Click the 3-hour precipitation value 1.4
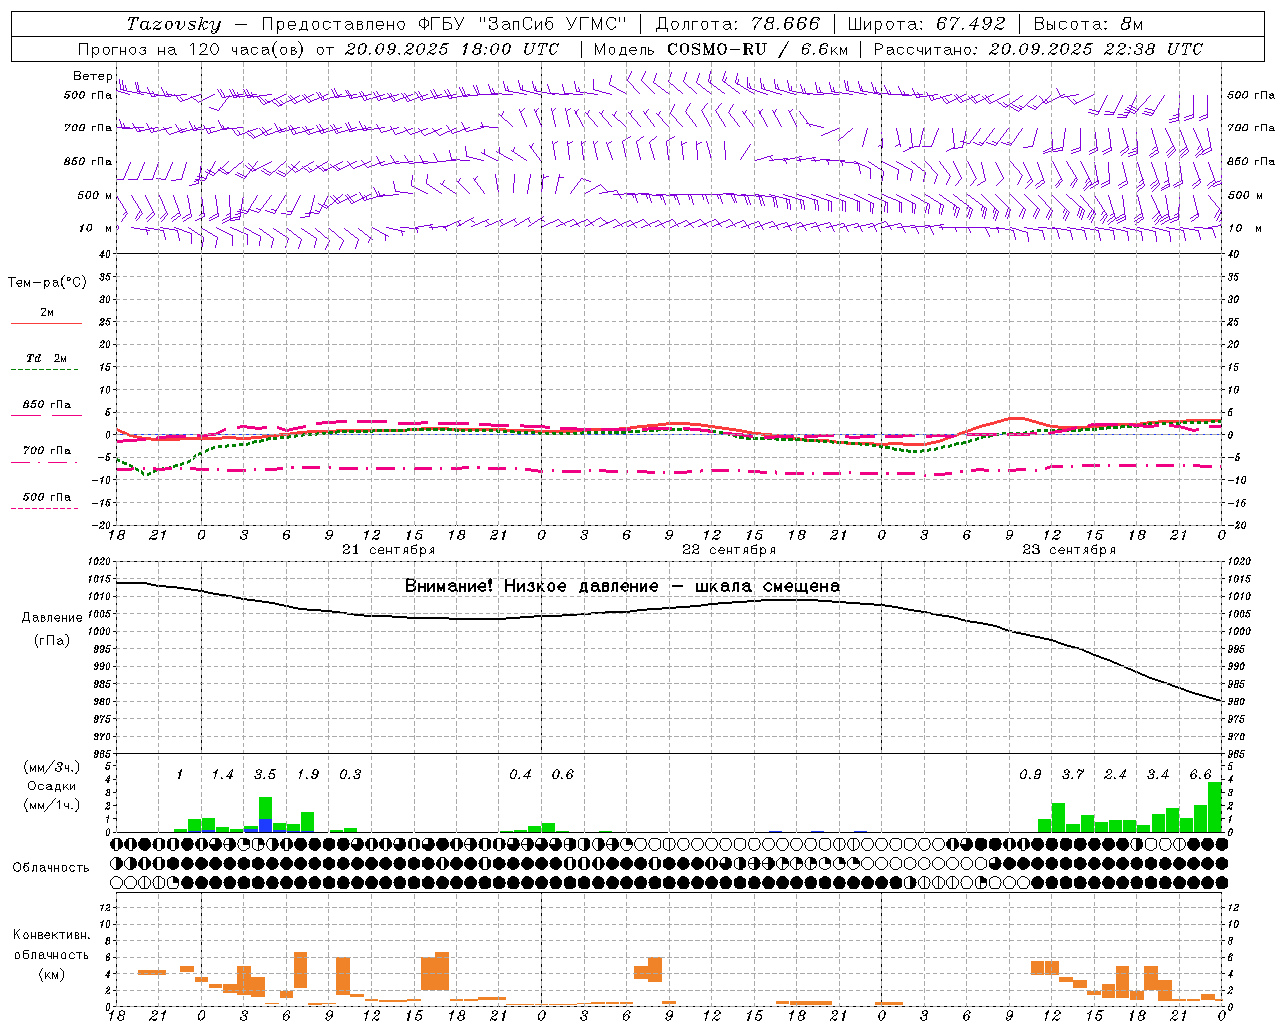 point(222,775)
